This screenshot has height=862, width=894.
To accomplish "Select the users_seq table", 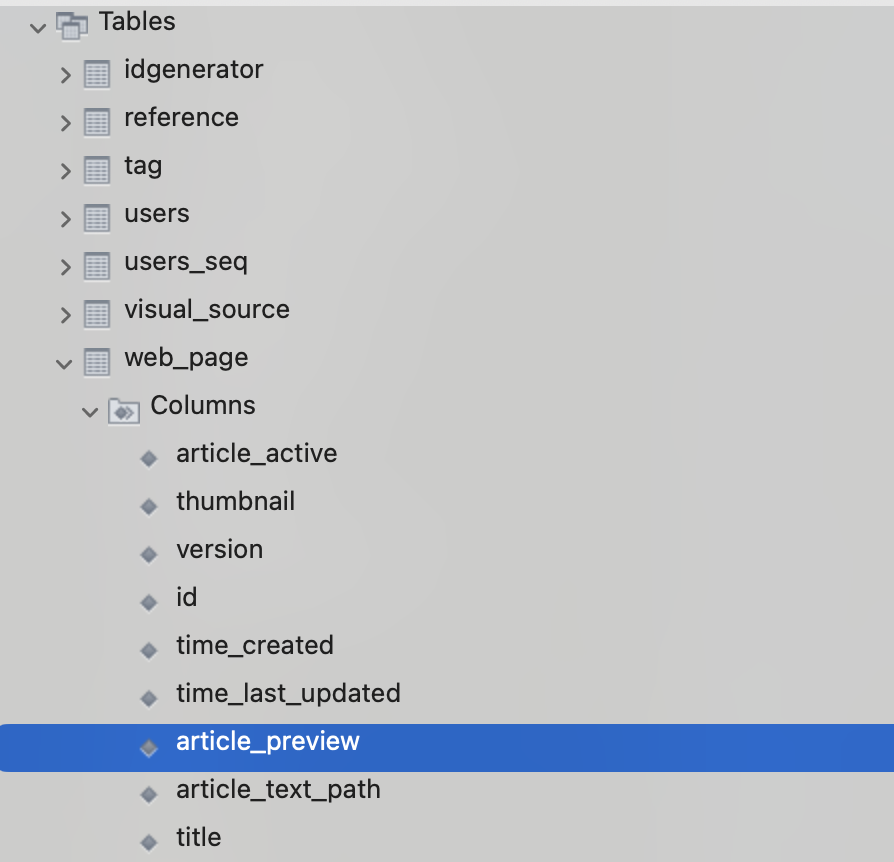I will pos(186,262).
